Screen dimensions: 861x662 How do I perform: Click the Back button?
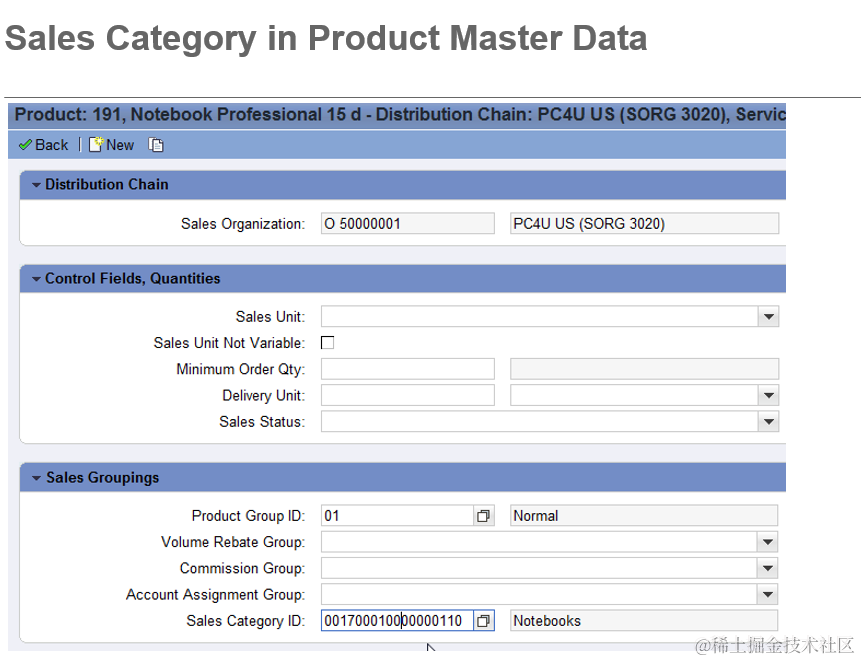pos(43,145)
